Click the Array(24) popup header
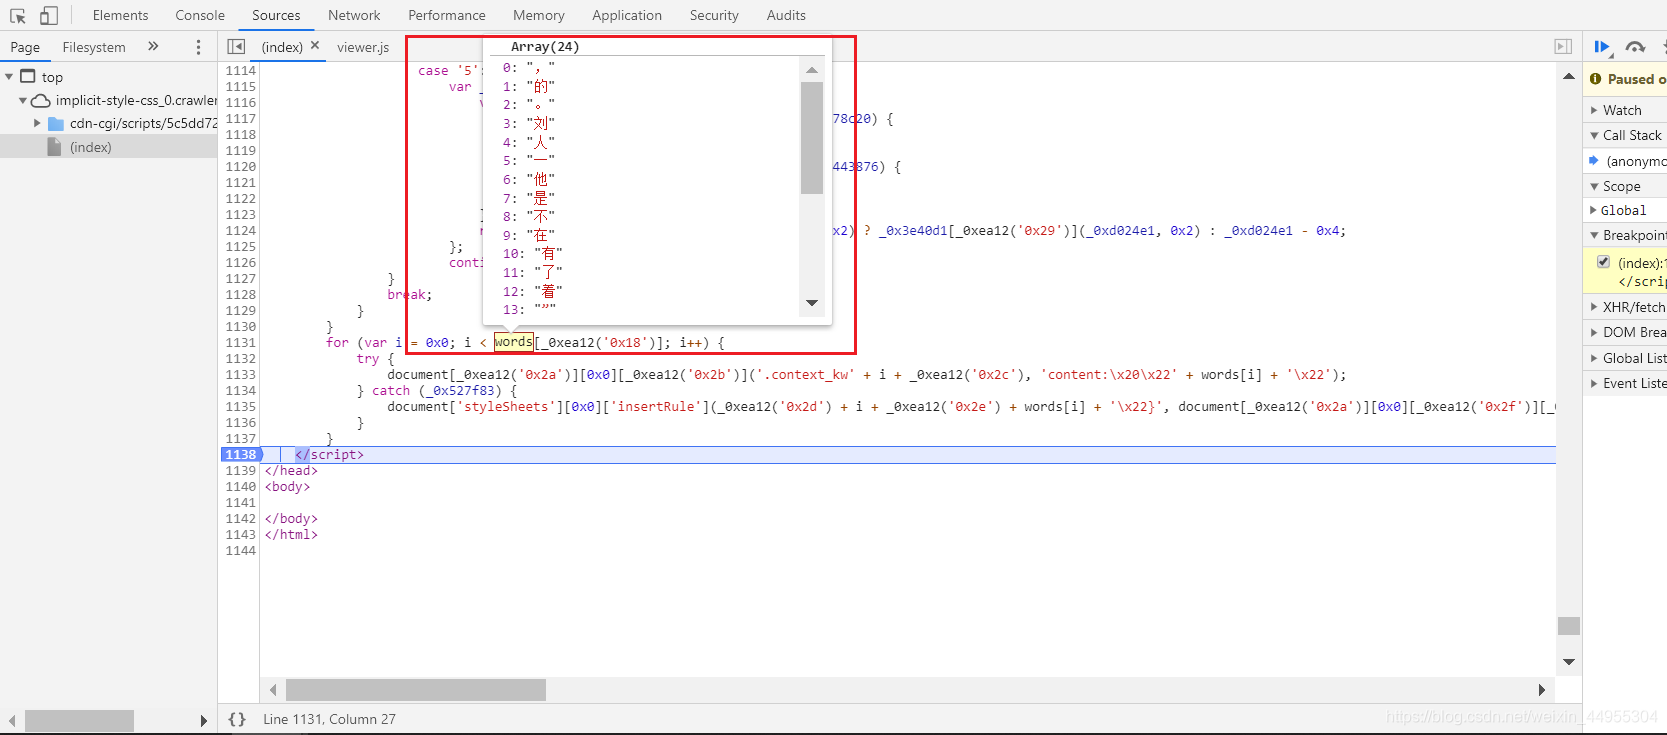Viewport: 1667px width, 735px height. pyautogui.click(x=545, y=47)
